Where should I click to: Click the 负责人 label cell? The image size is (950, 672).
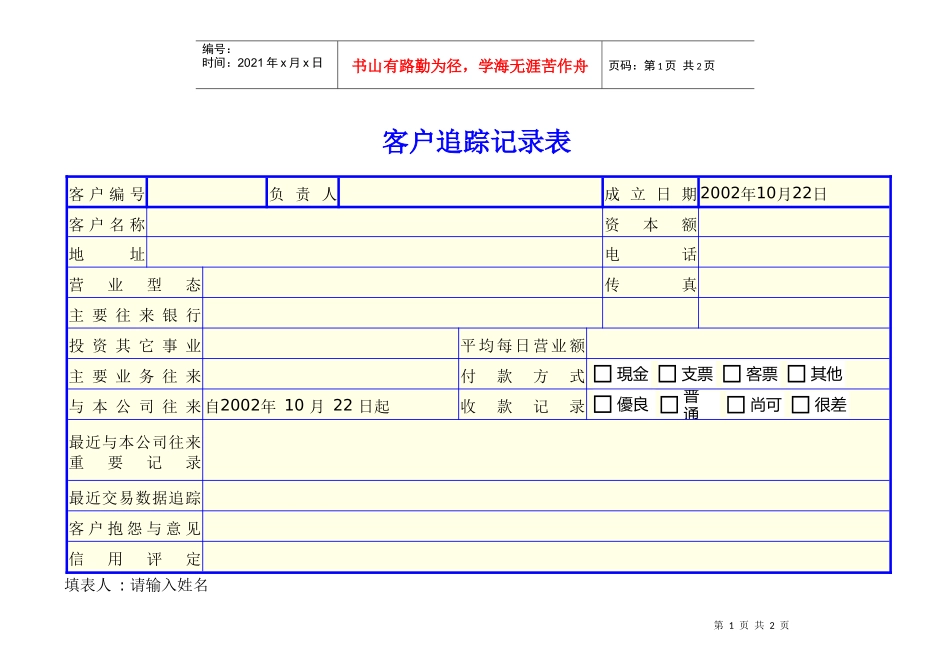pyautogui.click(x=303, y=193)
